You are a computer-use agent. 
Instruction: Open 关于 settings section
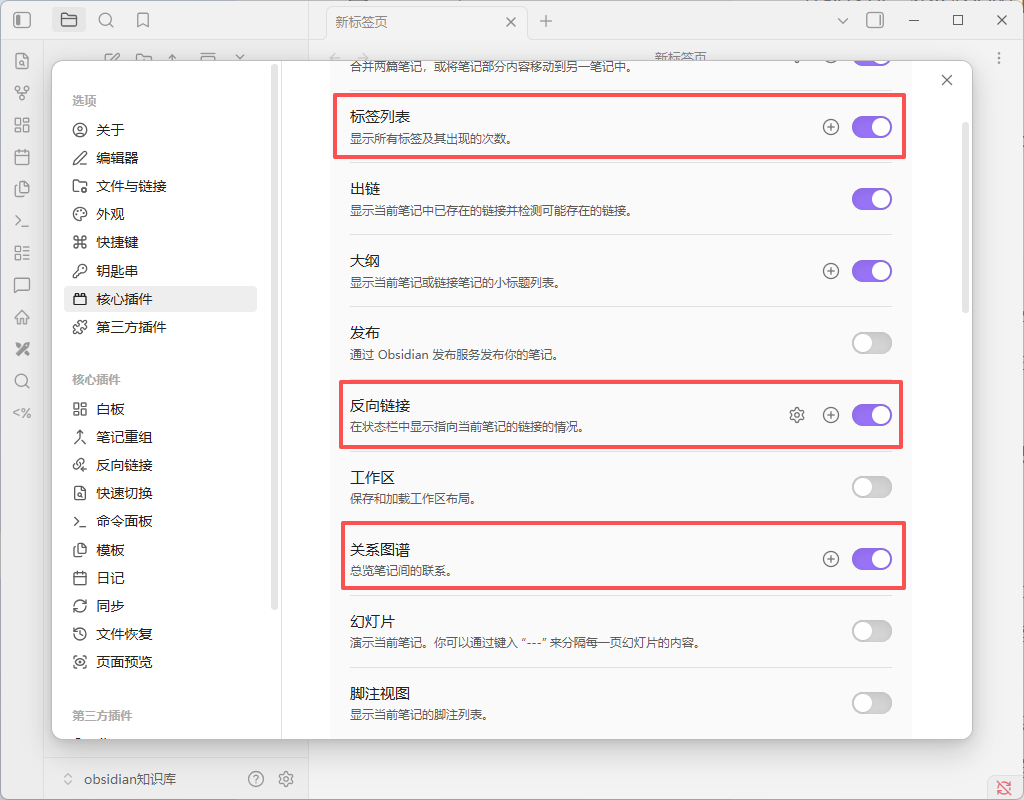pos(161,130)
